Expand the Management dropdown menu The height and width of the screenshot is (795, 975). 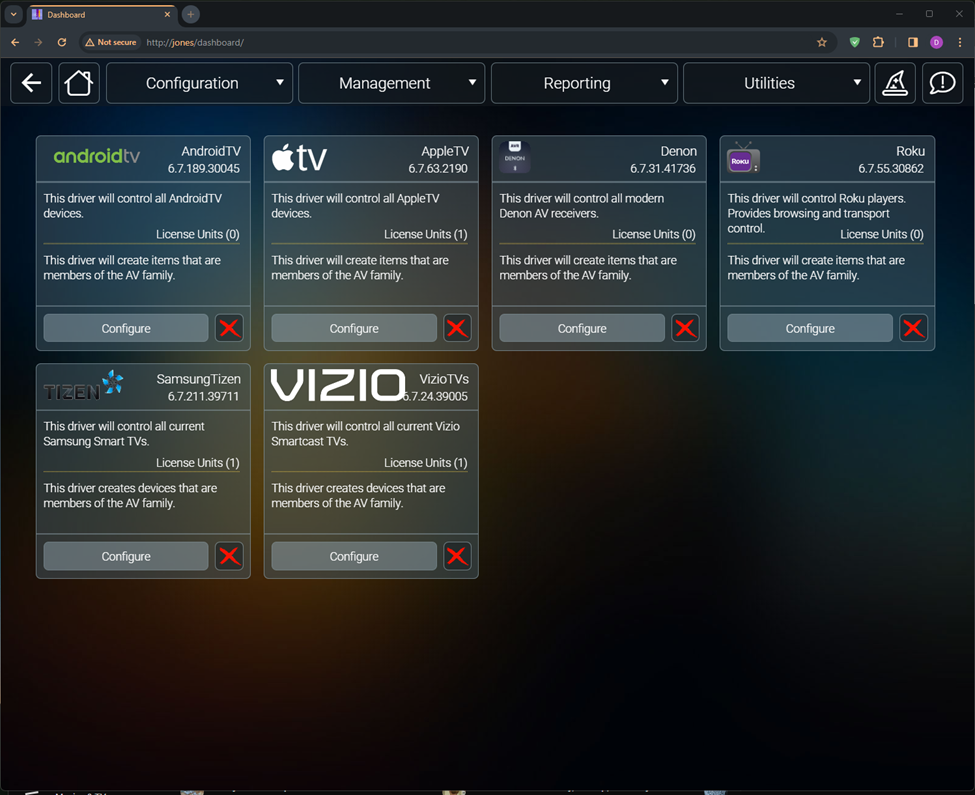pos(392,83)
